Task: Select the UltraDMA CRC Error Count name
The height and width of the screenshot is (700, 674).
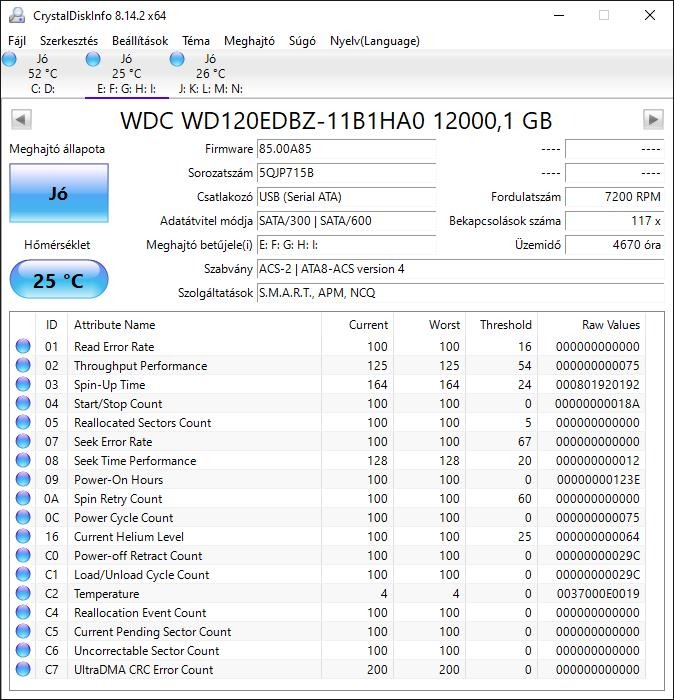Action: pyautogui.click(x=143, y=669)
